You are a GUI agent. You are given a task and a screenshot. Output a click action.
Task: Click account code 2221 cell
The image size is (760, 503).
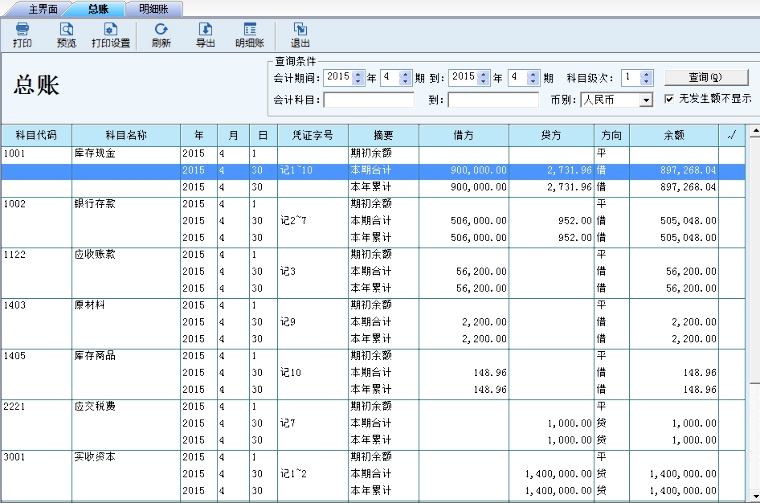coord(36,407)
